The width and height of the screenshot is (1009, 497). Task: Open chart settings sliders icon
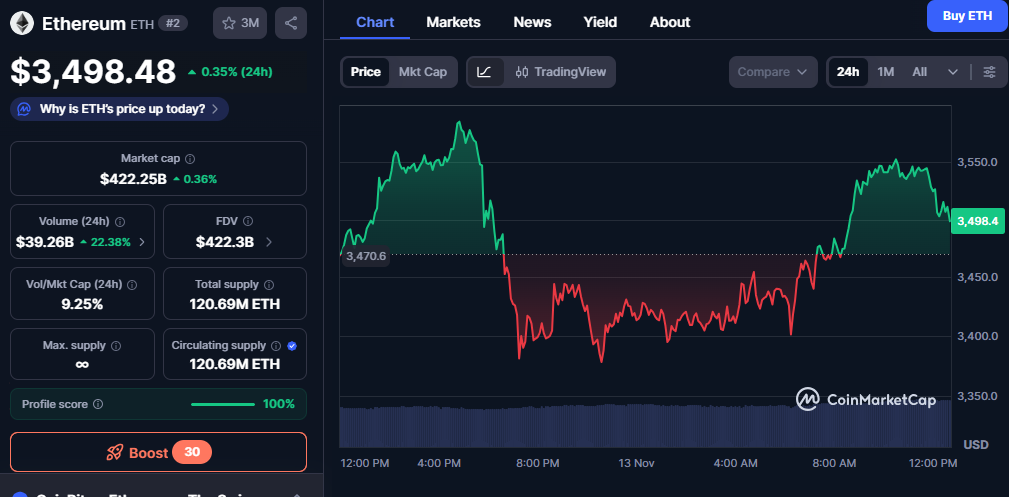click(x=989, y=72)
